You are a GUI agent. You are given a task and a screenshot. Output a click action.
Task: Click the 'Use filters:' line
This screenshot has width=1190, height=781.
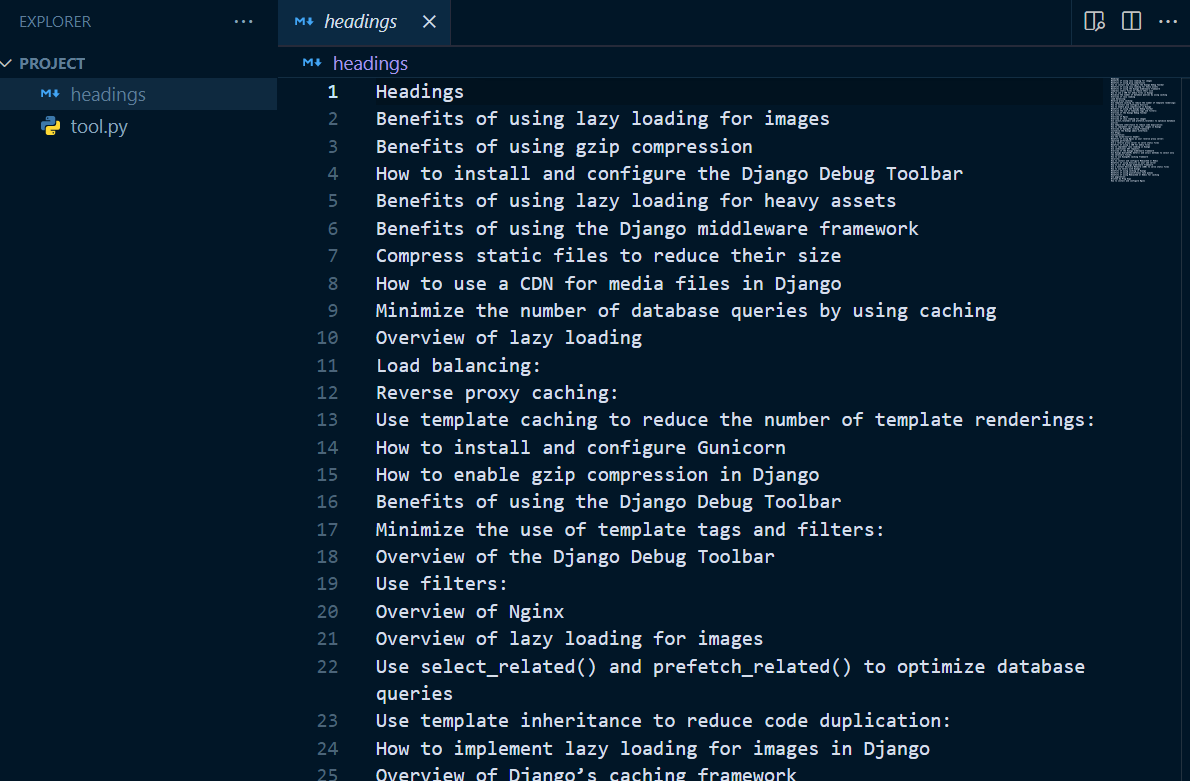click(x=442, y=584)
